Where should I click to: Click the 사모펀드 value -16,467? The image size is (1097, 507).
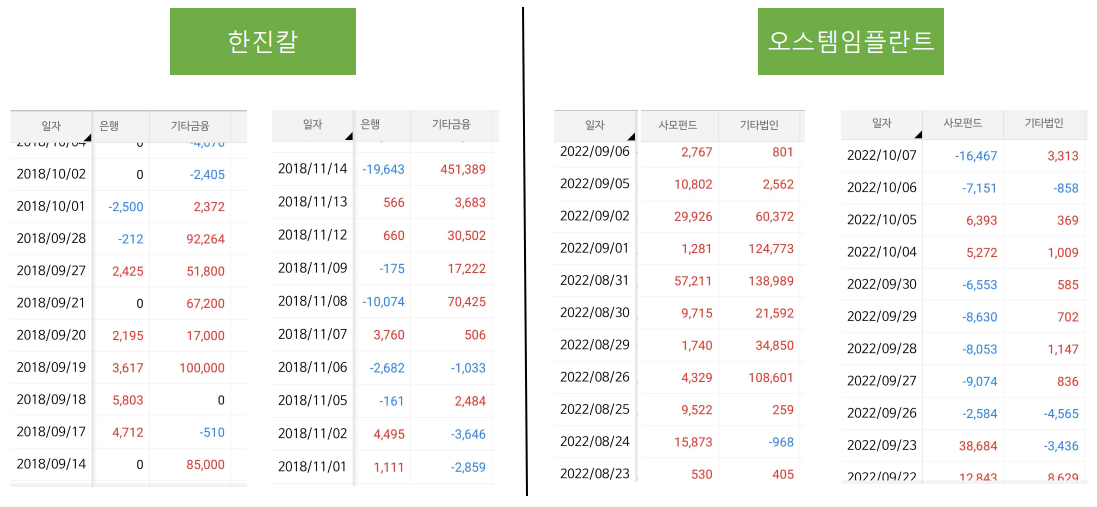976,156
